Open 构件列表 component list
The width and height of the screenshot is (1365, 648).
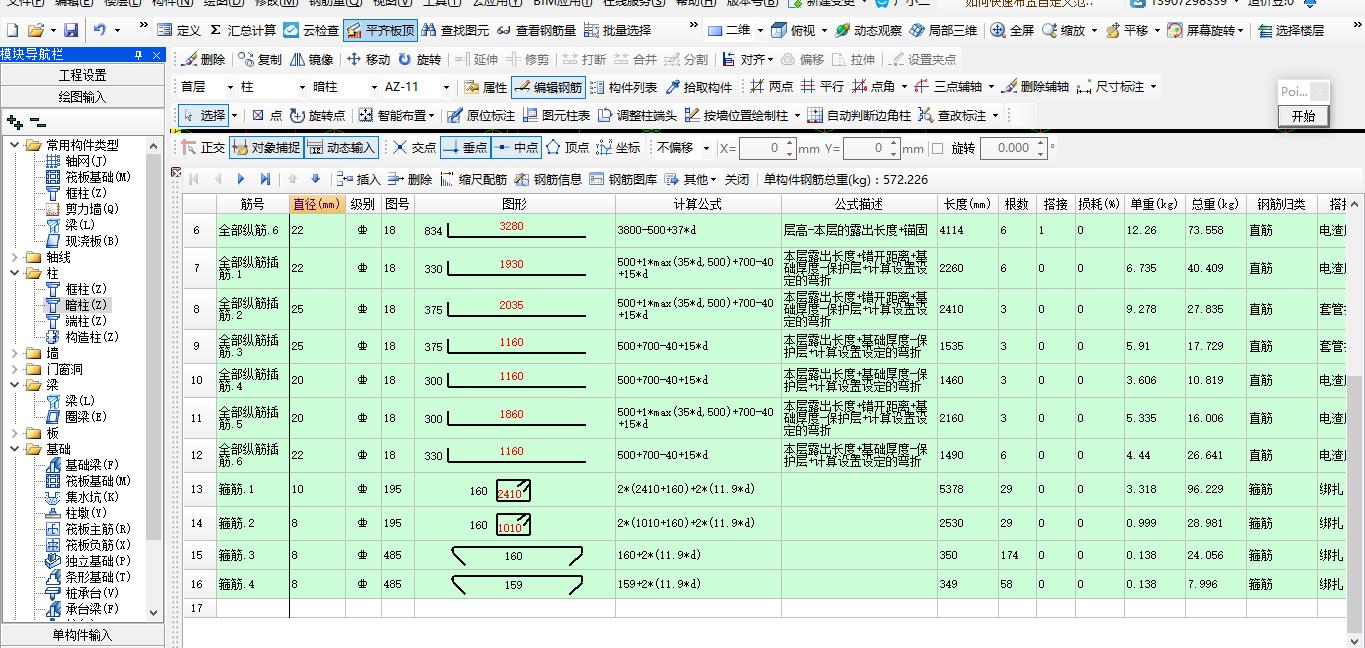pyautogui.click(x=623, y=88)
